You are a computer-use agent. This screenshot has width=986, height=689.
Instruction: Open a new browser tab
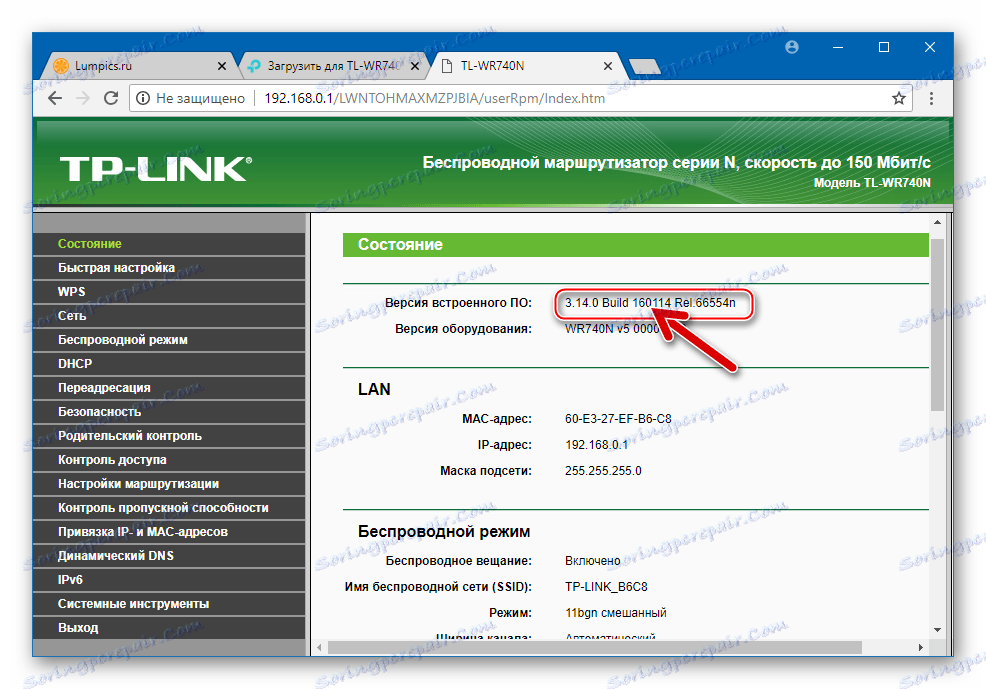pos(644,65)
